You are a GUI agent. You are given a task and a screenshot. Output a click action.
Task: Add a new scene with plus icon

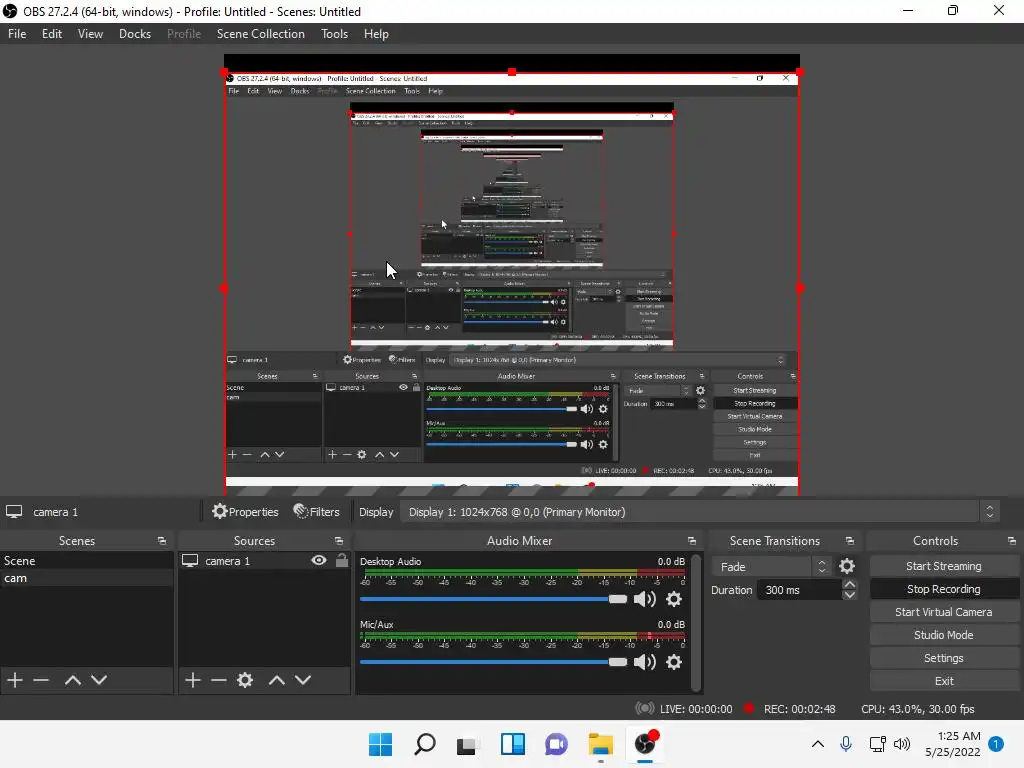(x=15, y=680)
